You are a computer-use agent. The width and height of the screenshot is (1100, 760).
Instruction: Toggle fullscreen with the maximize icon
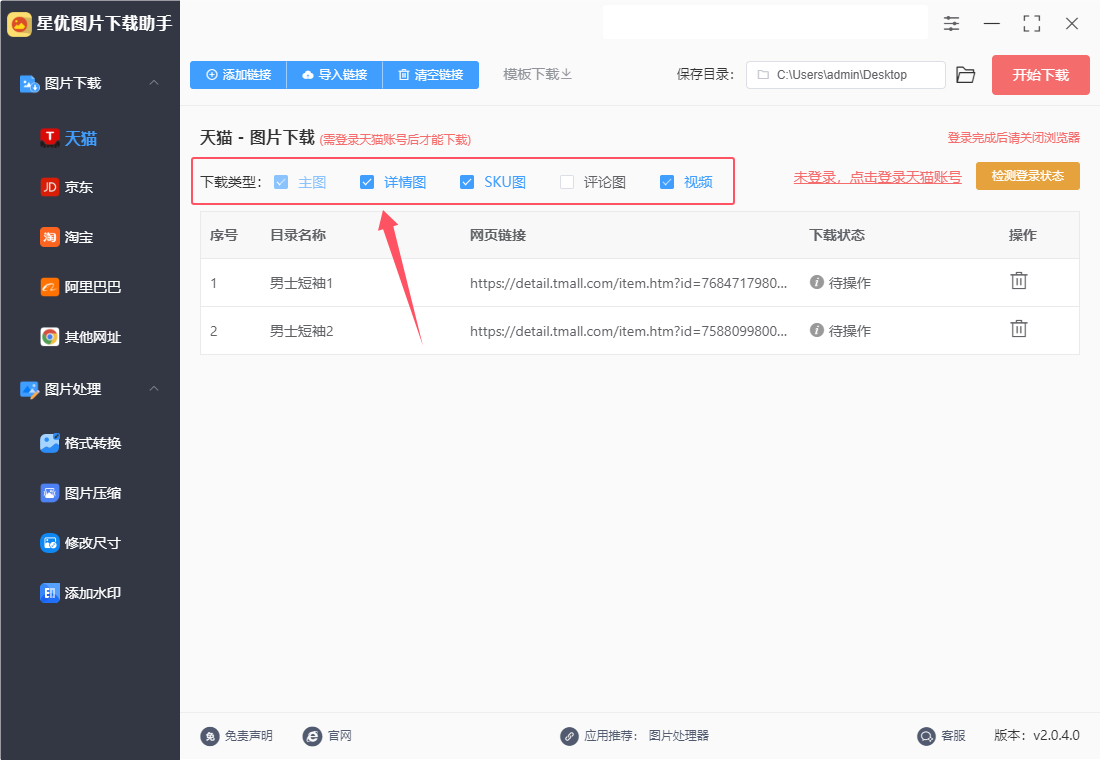click(1031, 24)
